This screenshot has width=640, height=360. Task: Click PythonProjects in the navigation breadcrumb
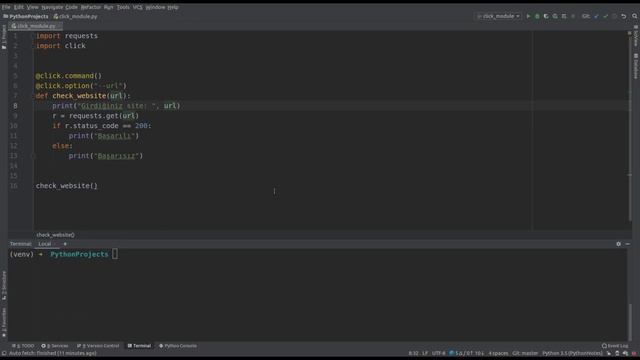coord(26,16)
